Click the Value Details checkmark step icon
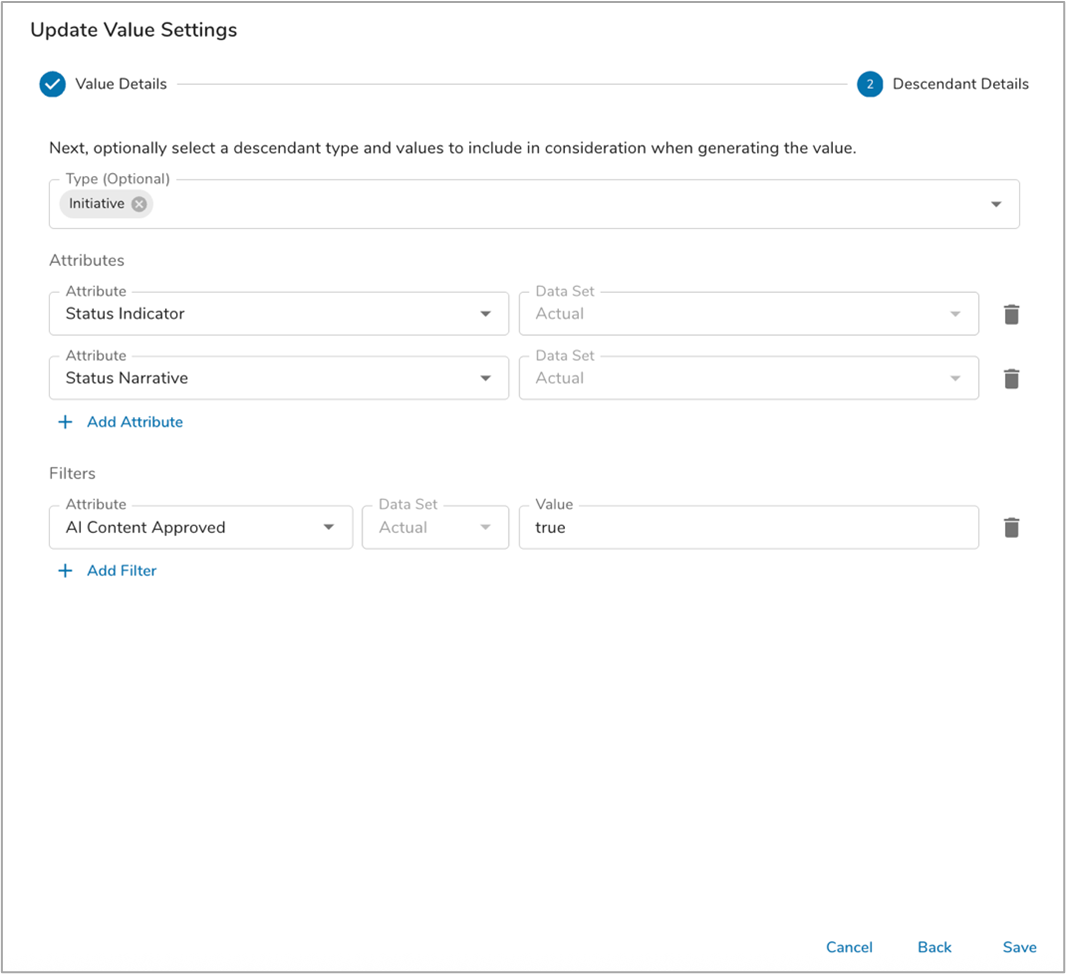1066x974 pixels. click(x=52, y=84)
